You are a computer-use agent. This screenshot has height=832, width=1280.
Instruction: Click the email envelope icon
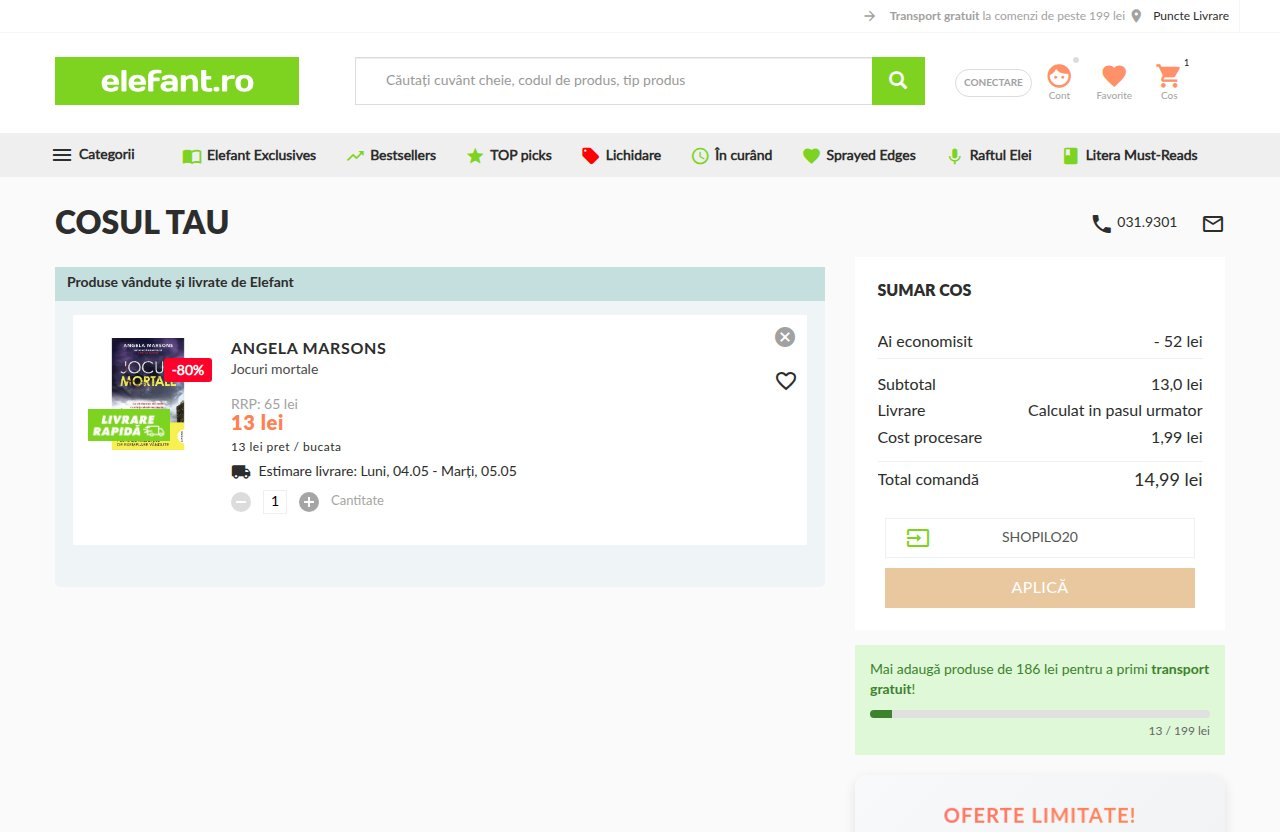pyautogui.click(x=1213, y=224)
